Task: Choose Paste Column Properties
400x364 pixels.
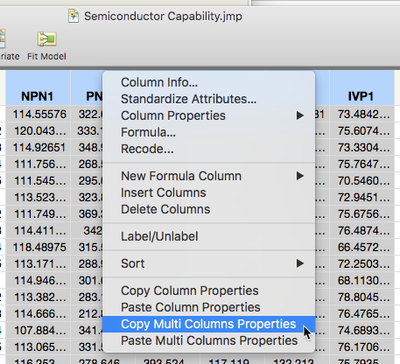Action: click(190, 307)
